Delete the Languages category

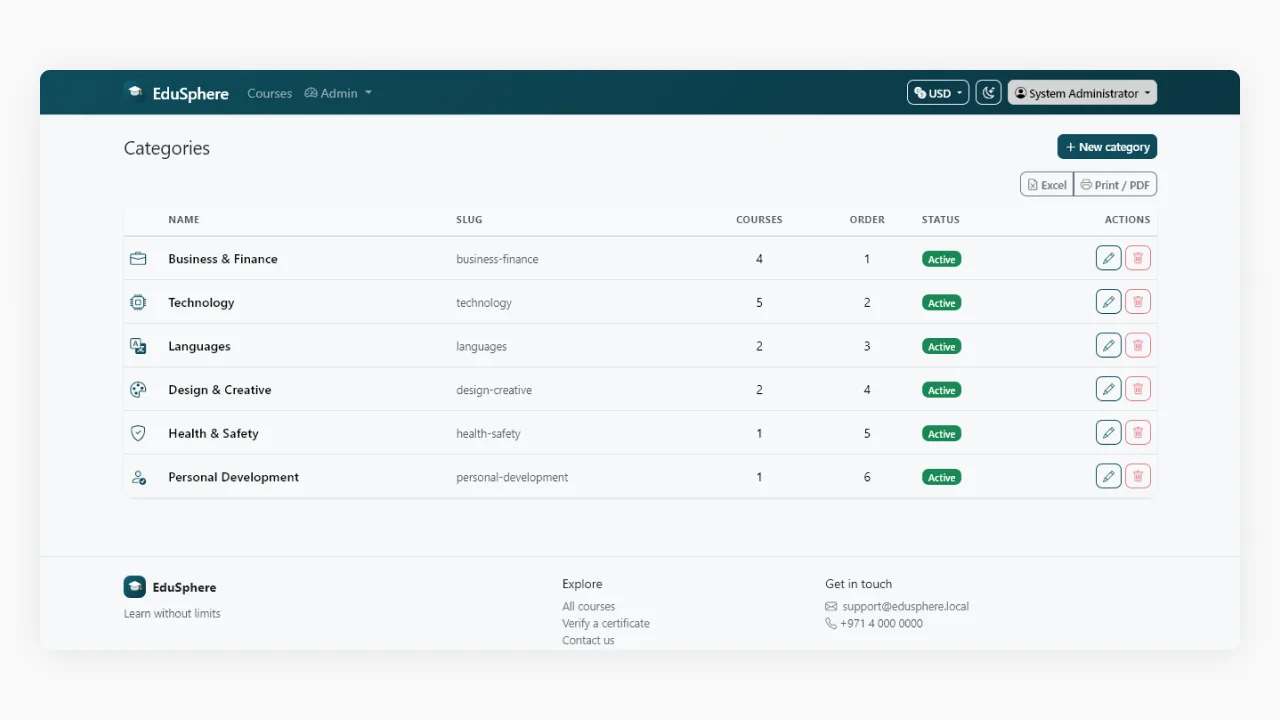(x=1138, y=345)
